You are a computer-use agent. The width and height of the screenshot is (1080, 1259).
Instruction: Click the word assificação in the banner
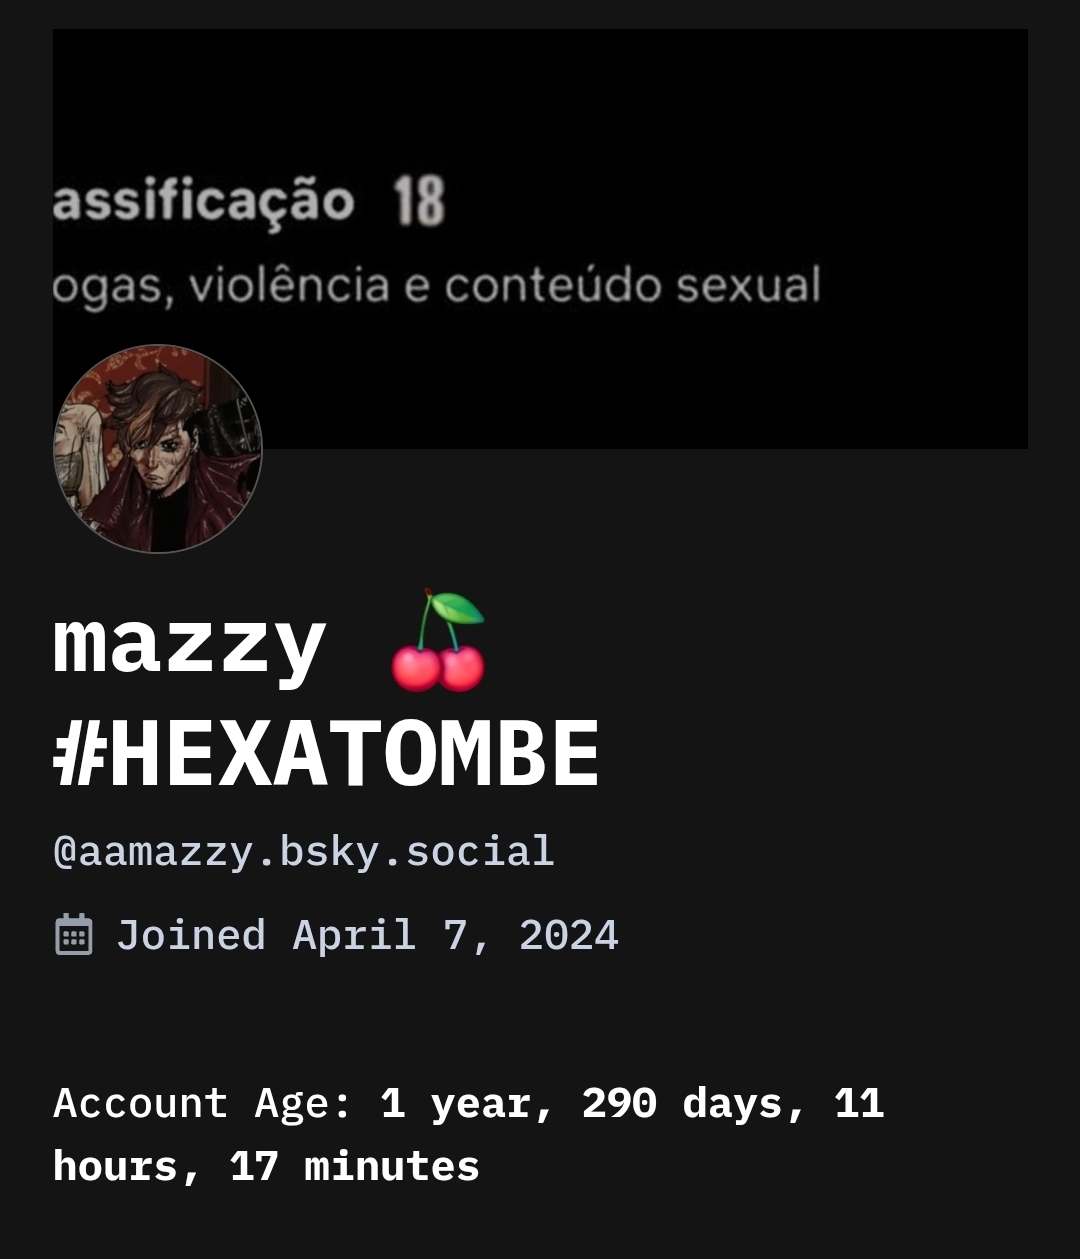coord(204,202)
